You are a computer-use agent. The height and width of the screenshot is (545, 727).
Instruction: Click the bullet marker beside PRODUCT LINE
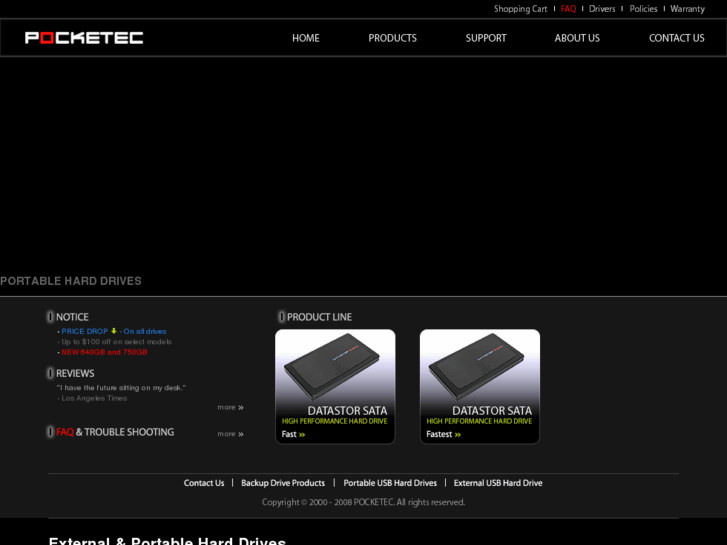281,317
